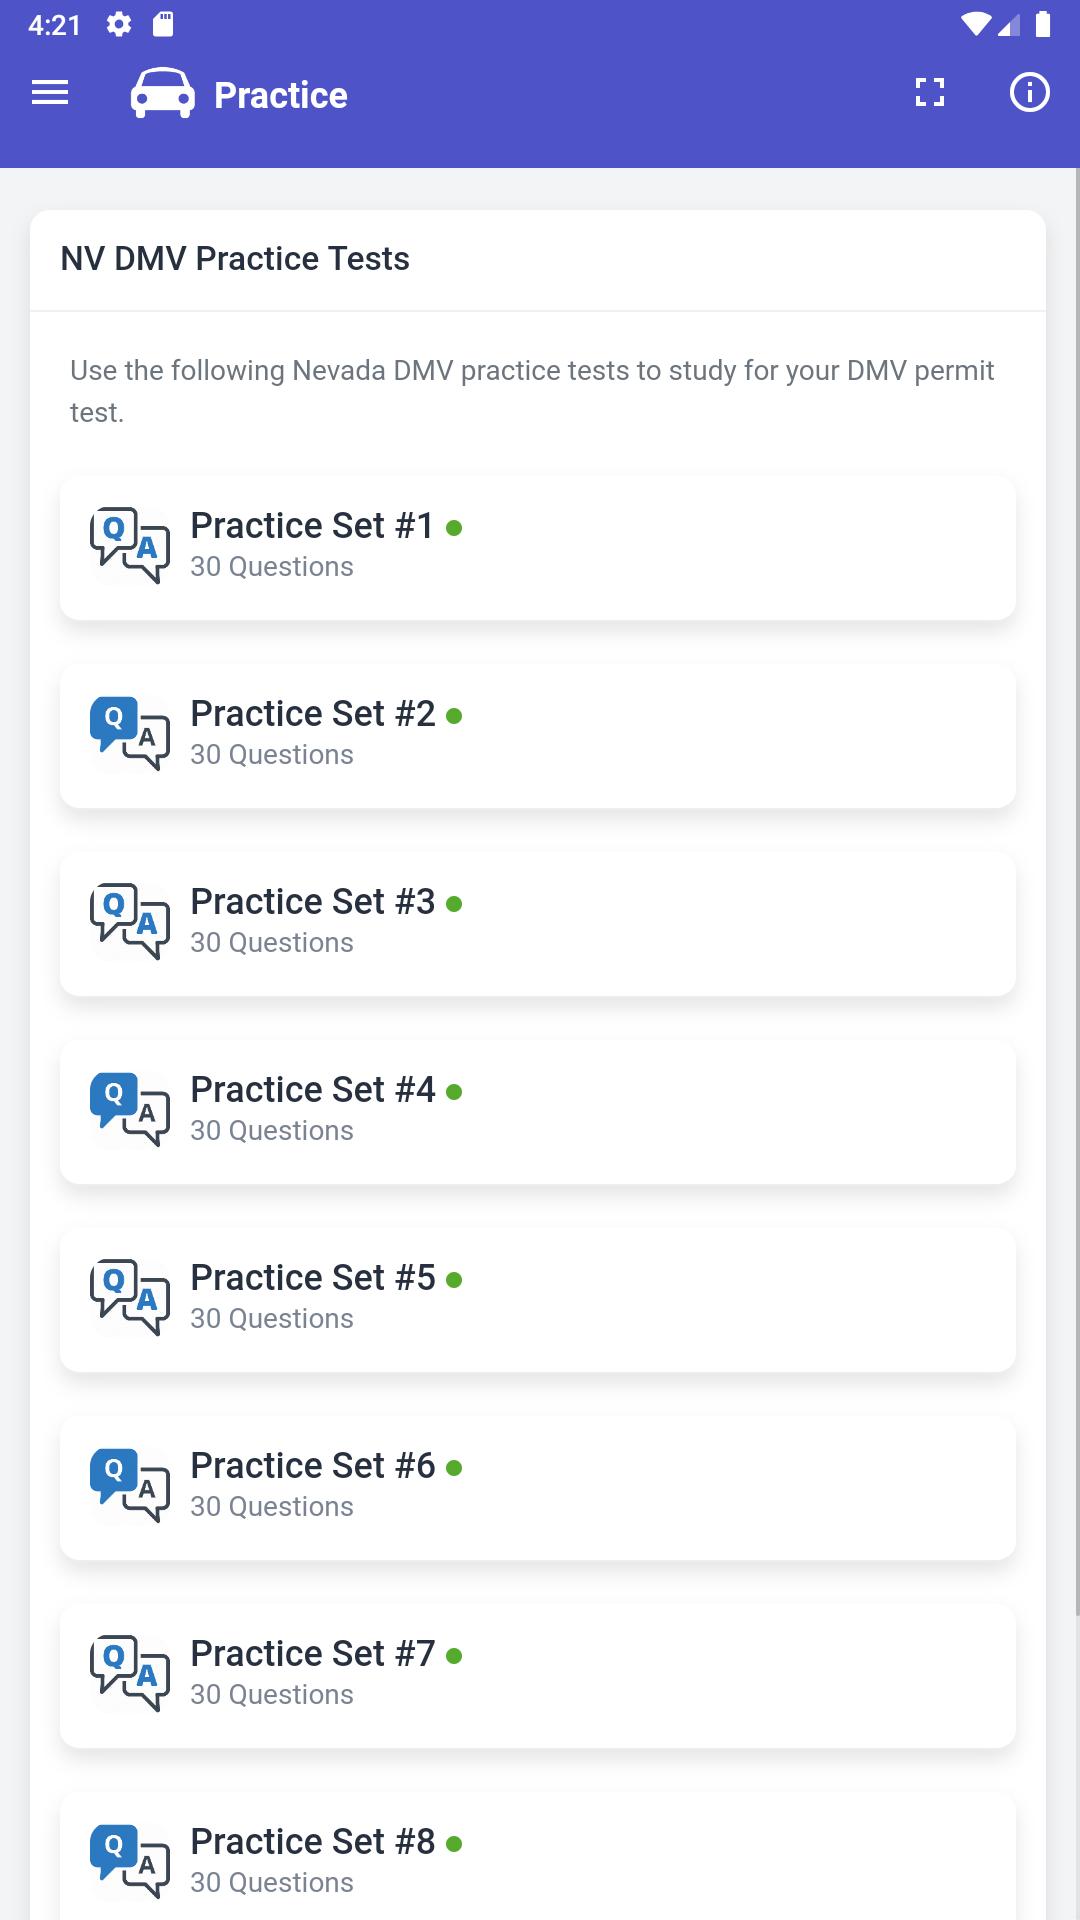Click the scrollbar on the right edge
Screen dimensions: 1080x1920
click(x=1076, y=890)
